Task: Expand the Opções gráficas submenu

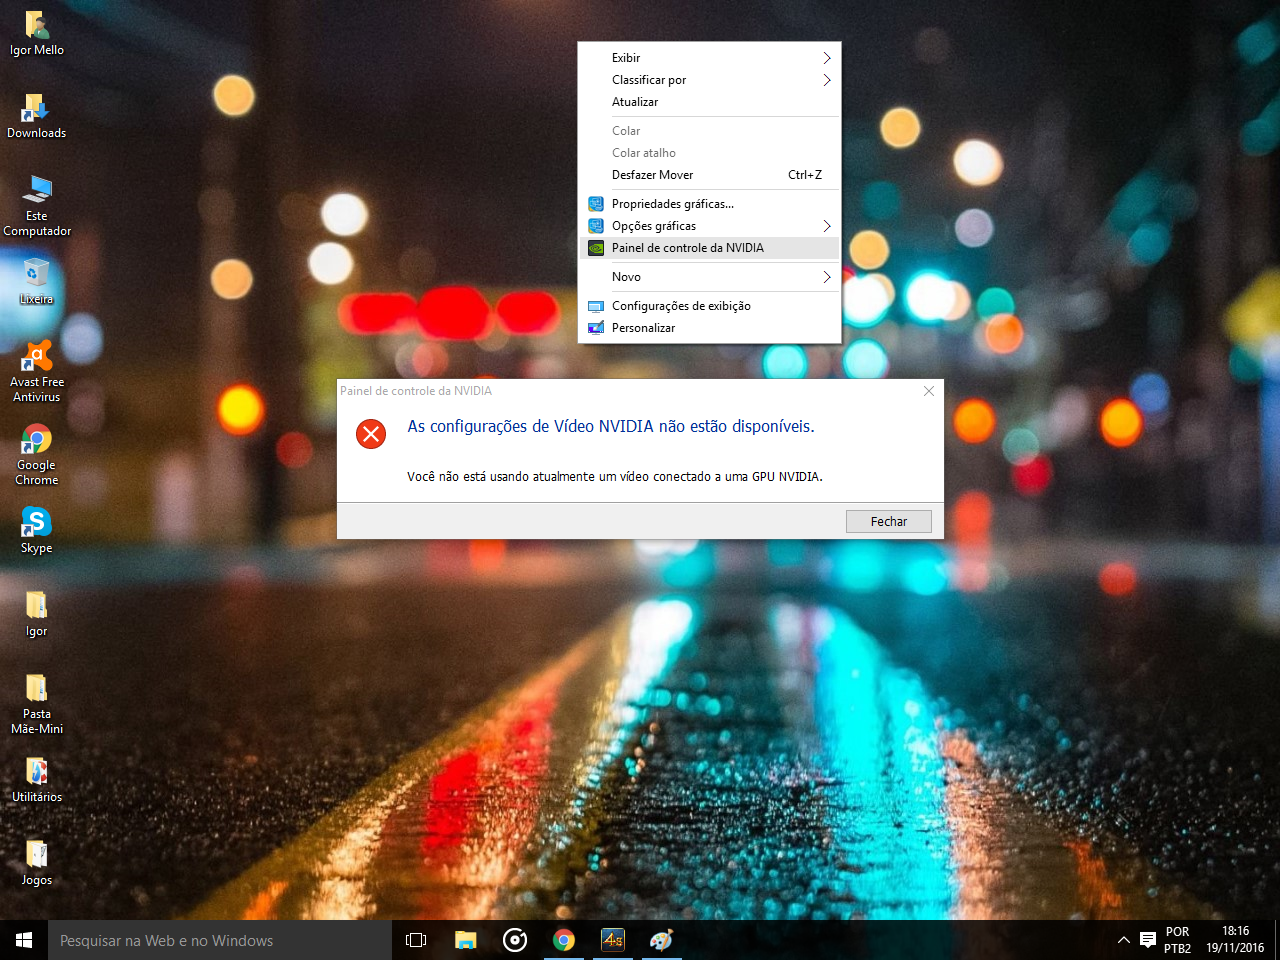Action: click(710, 226)
